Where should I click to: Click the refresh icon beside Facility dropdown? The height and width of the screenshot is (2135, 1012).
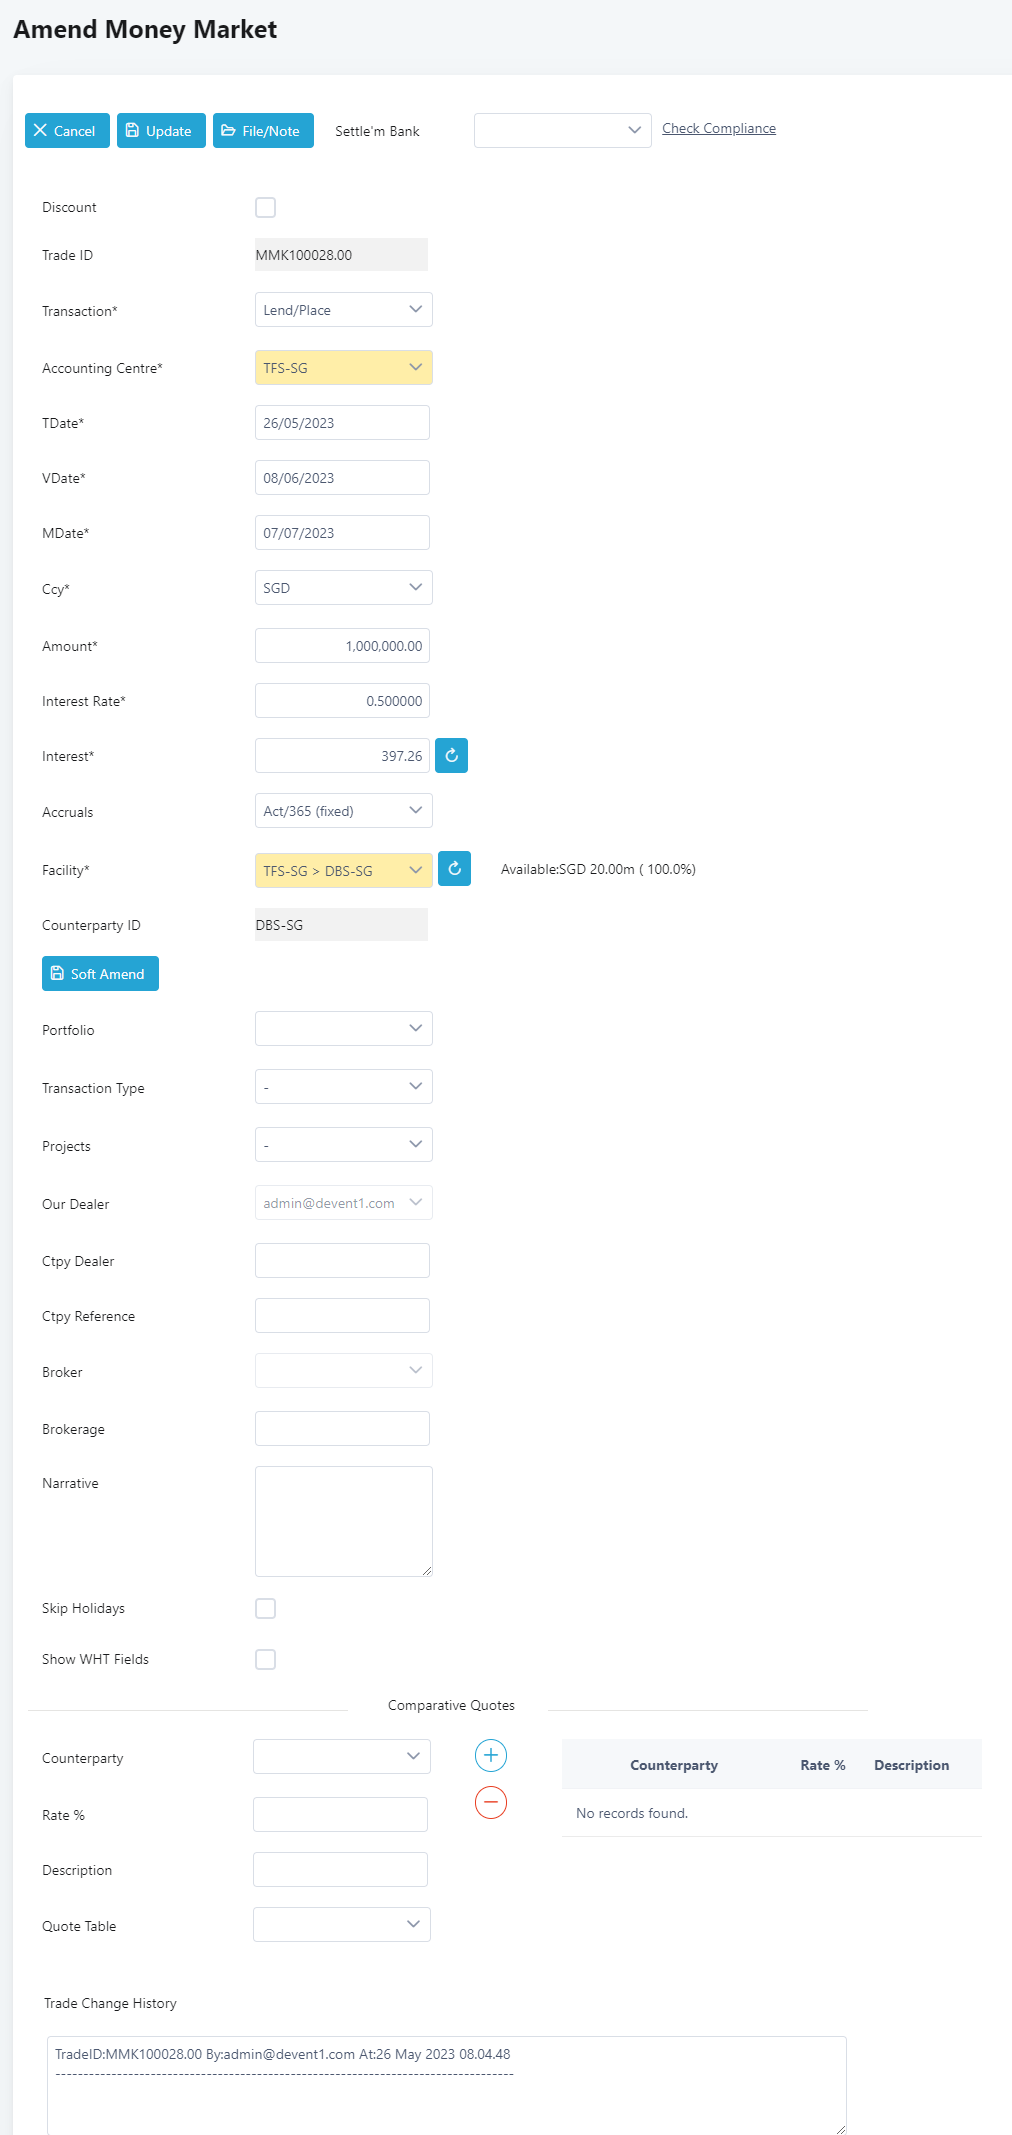pos(454,869)
